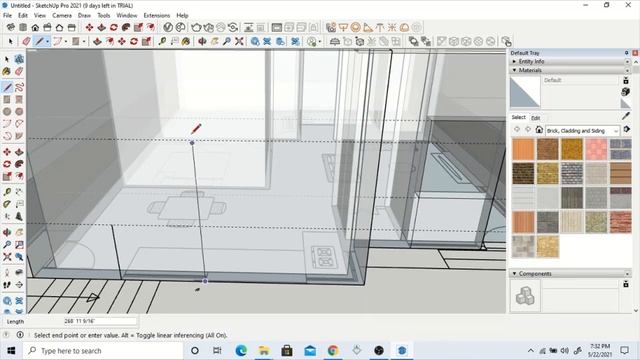Select the Protractor tool in left toolbar
Image resolution: width=640 pixels, height=360 pixels.
tap(7, 204)
